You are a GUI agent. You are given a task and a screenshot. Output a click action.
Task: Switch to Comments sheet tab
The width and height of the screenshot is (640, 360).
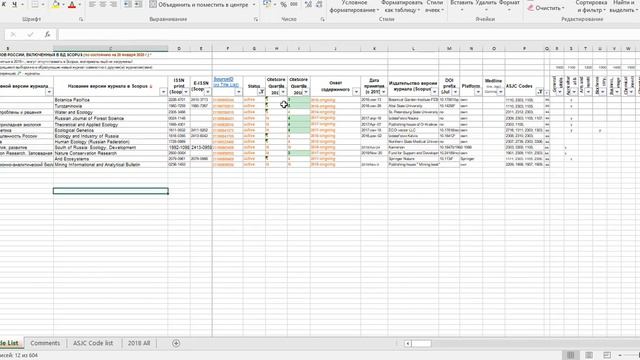click(45, 343)
